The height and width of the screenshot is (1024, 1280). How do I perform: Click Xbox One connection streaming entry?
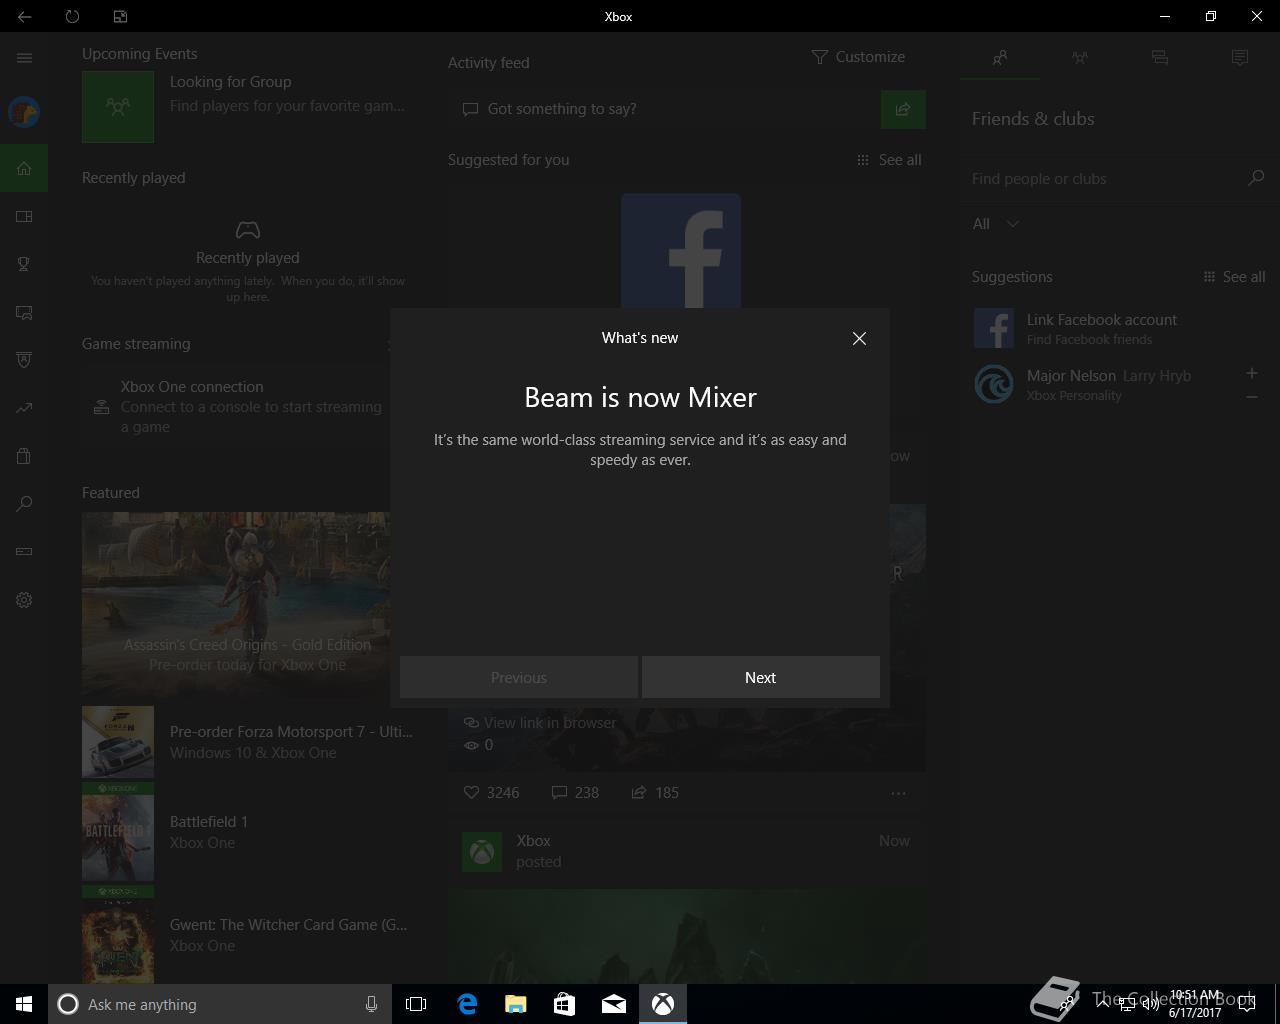click(236, 407)
